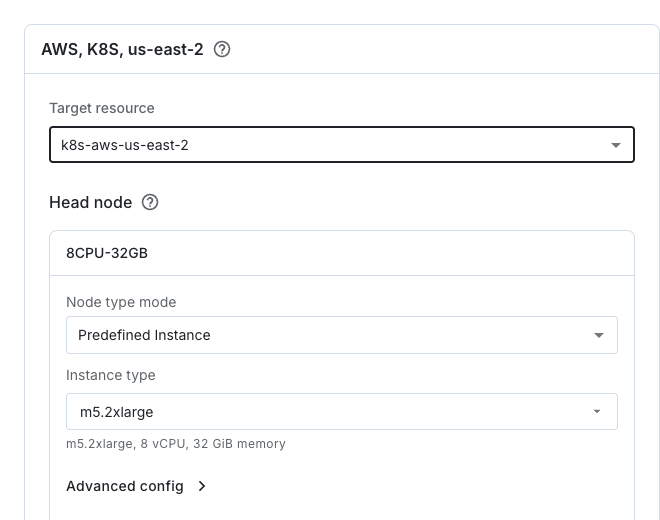Screen dimensions: 660x520
Task: Open the Node type mode dropdown
Action: (342, 335)
